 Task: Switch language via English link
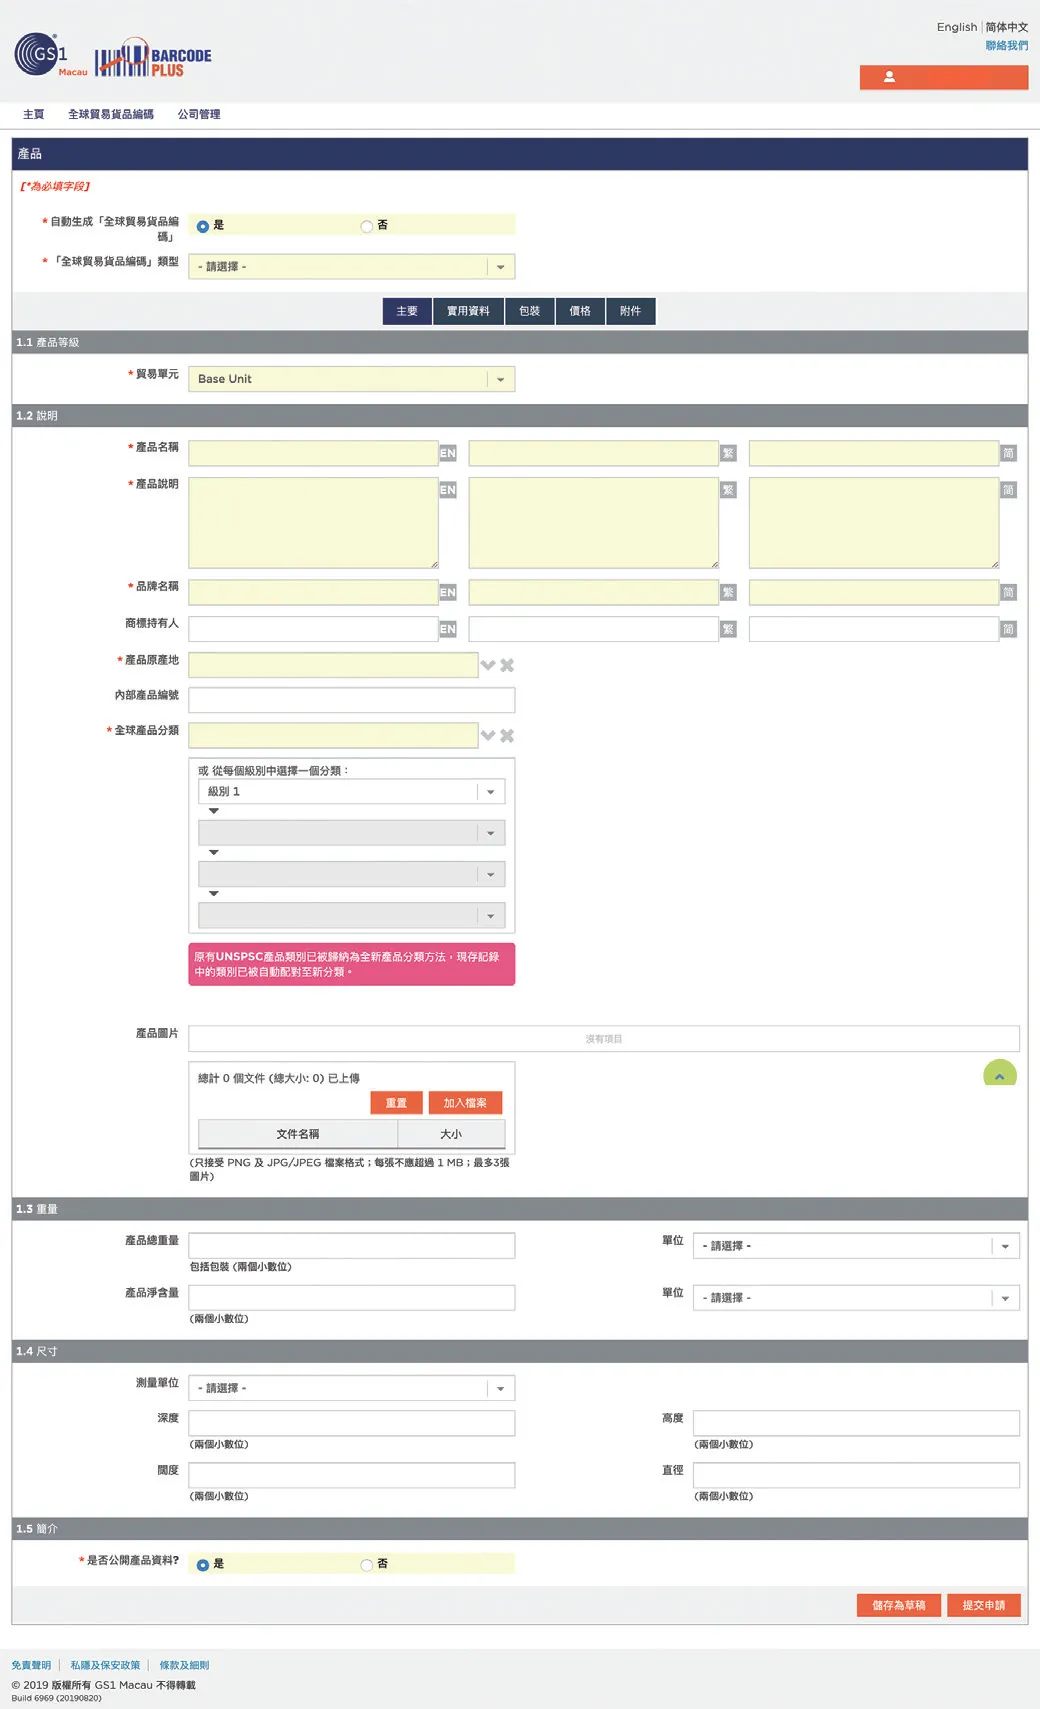click(x=956, y=27)
